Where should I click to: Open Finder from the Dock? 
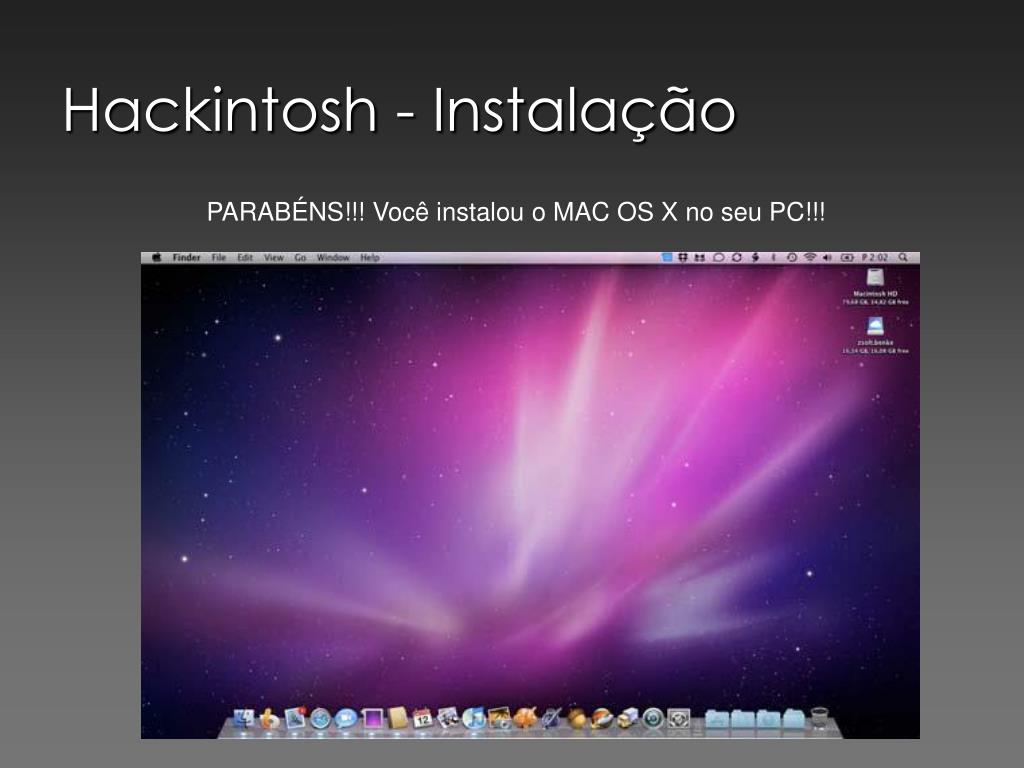(x=243, y=718)
